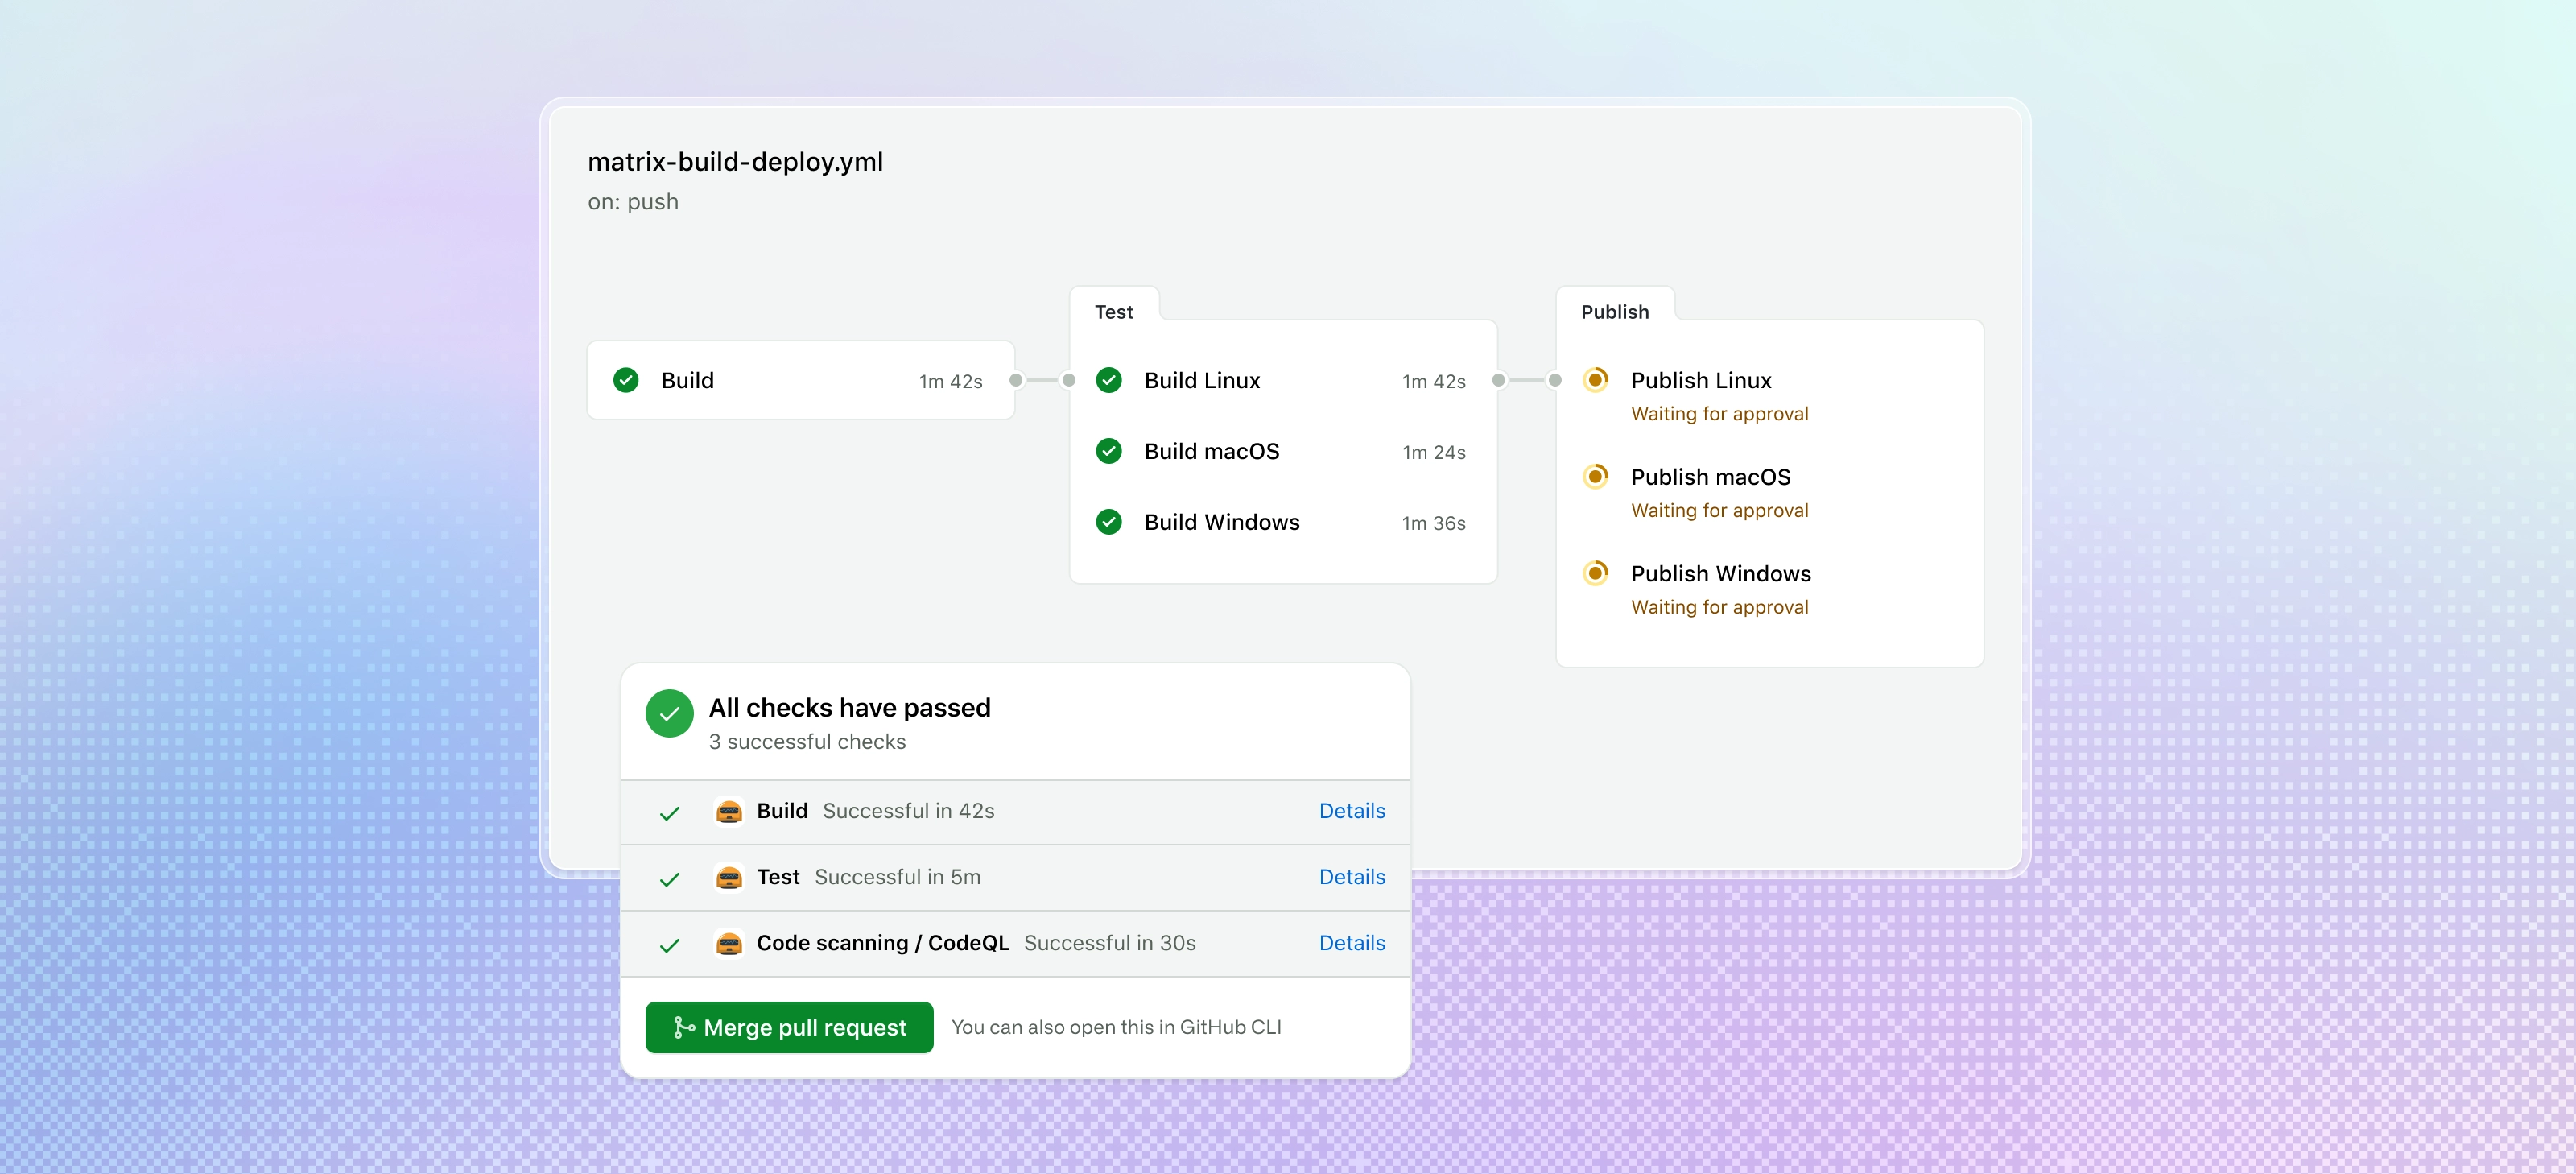2576x1174 pixels.
Task: Click the 1m 24s duration for Build macOS
Action: click(1433, 452)
